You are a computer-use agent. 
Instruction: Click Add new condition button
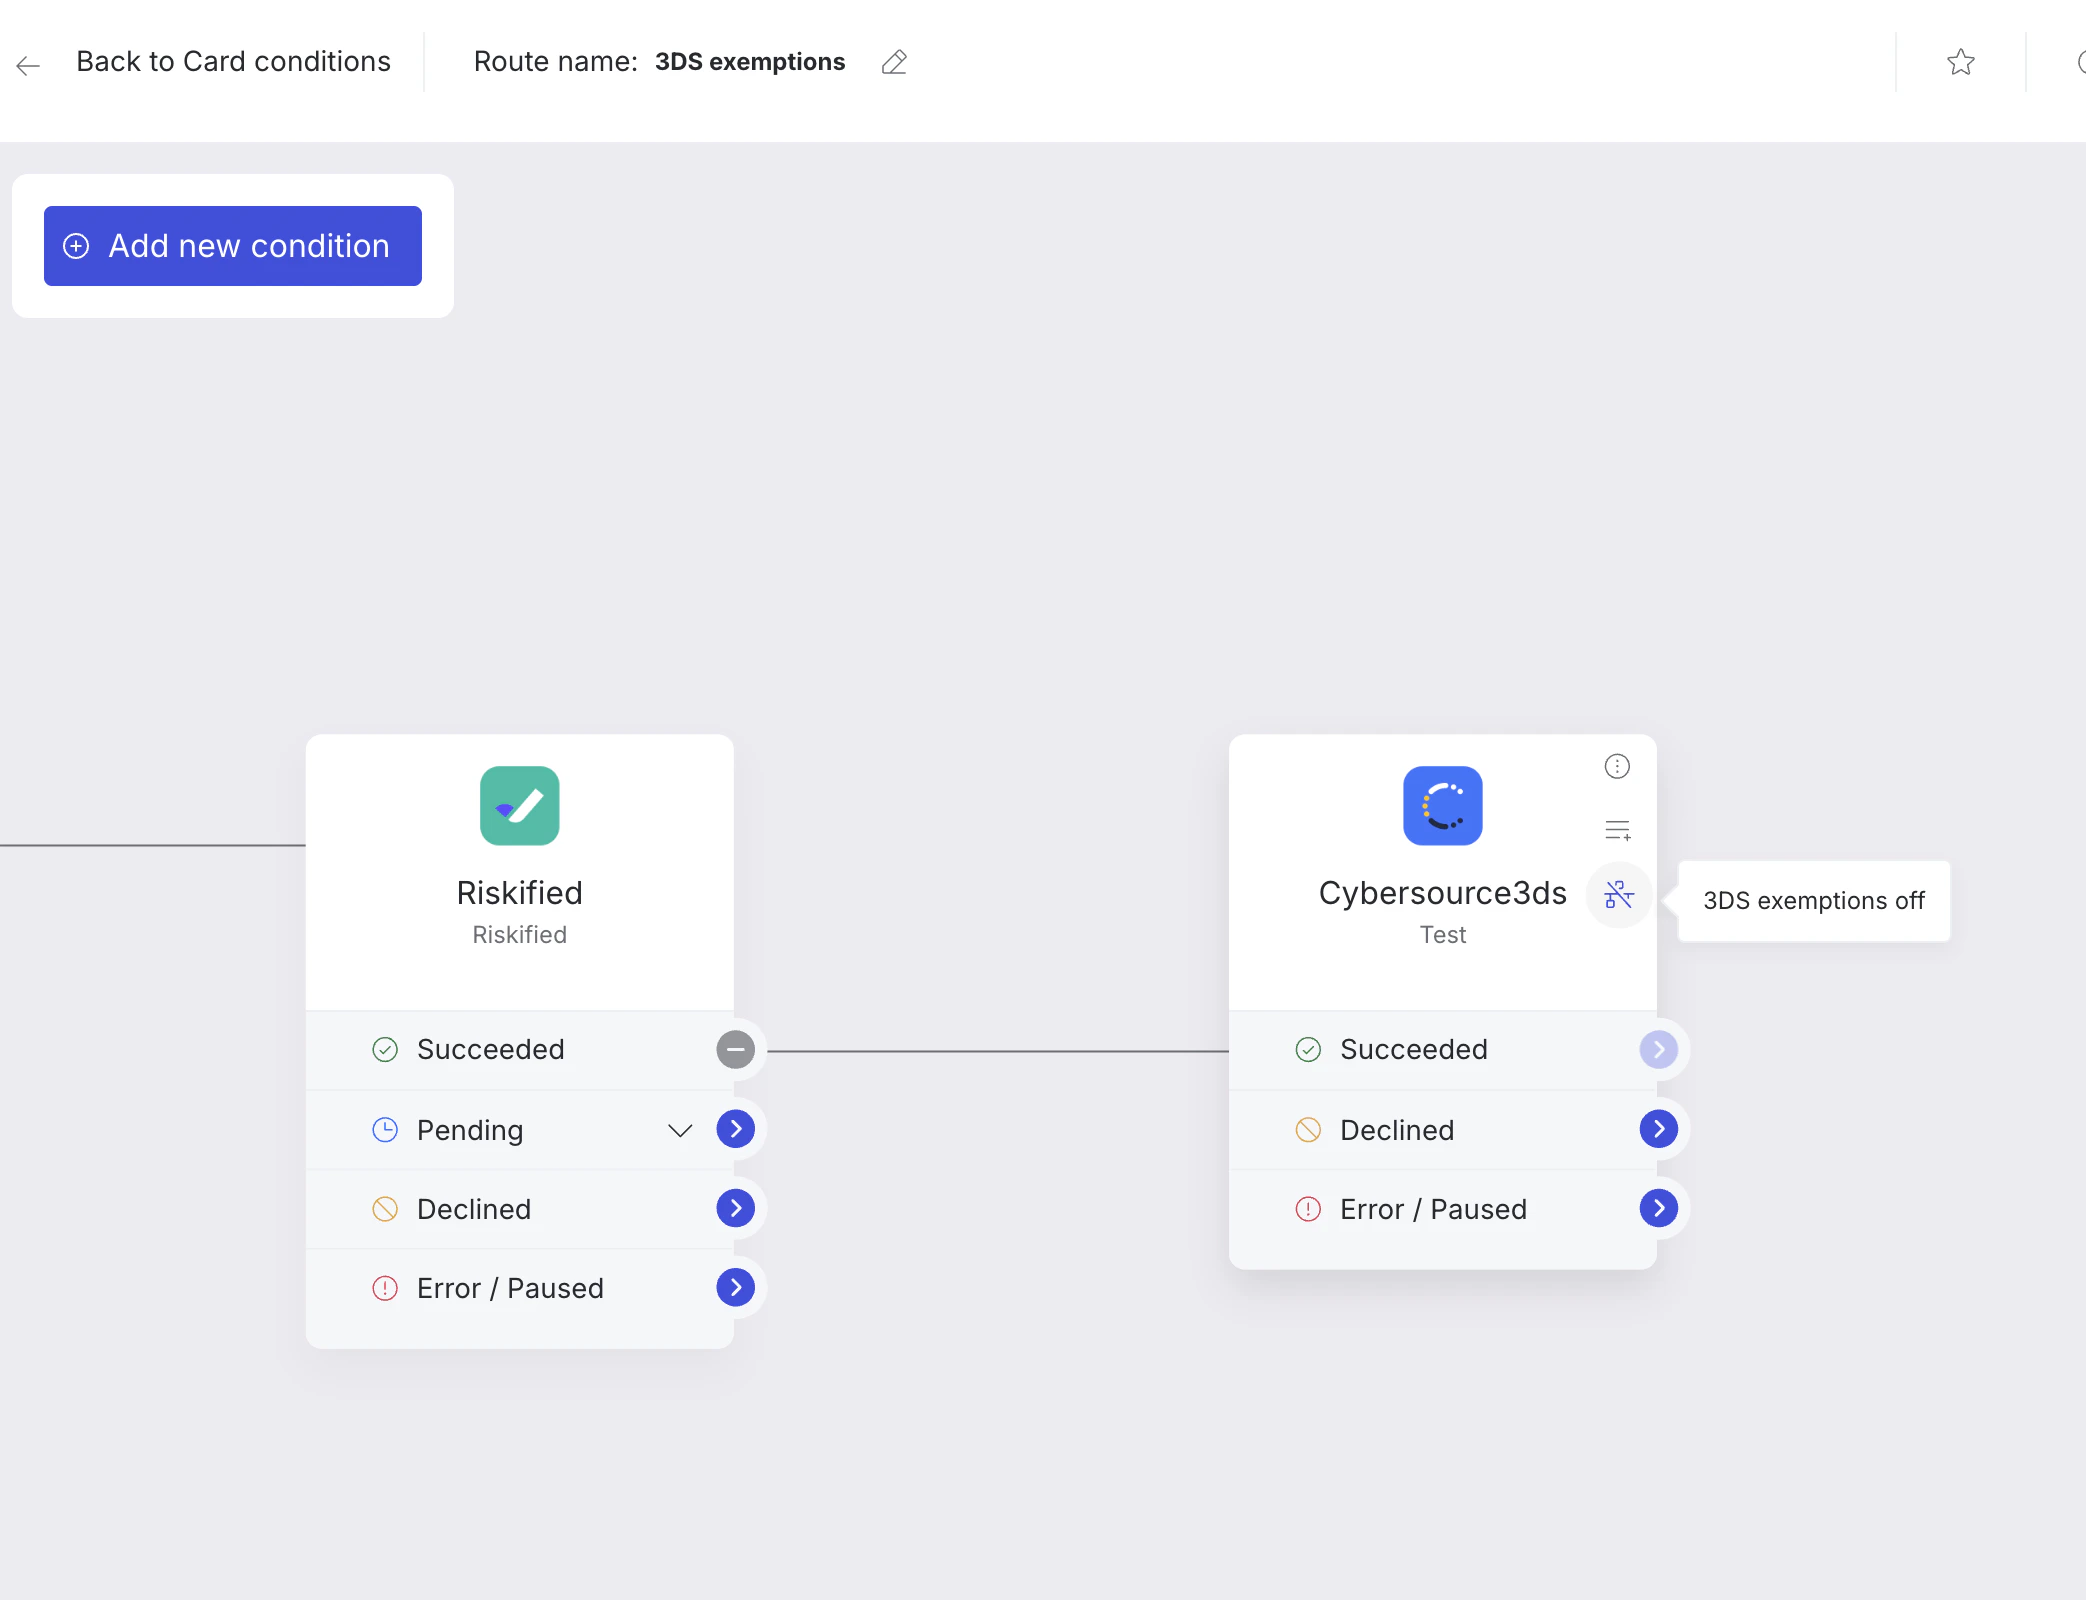pos(232,246)
